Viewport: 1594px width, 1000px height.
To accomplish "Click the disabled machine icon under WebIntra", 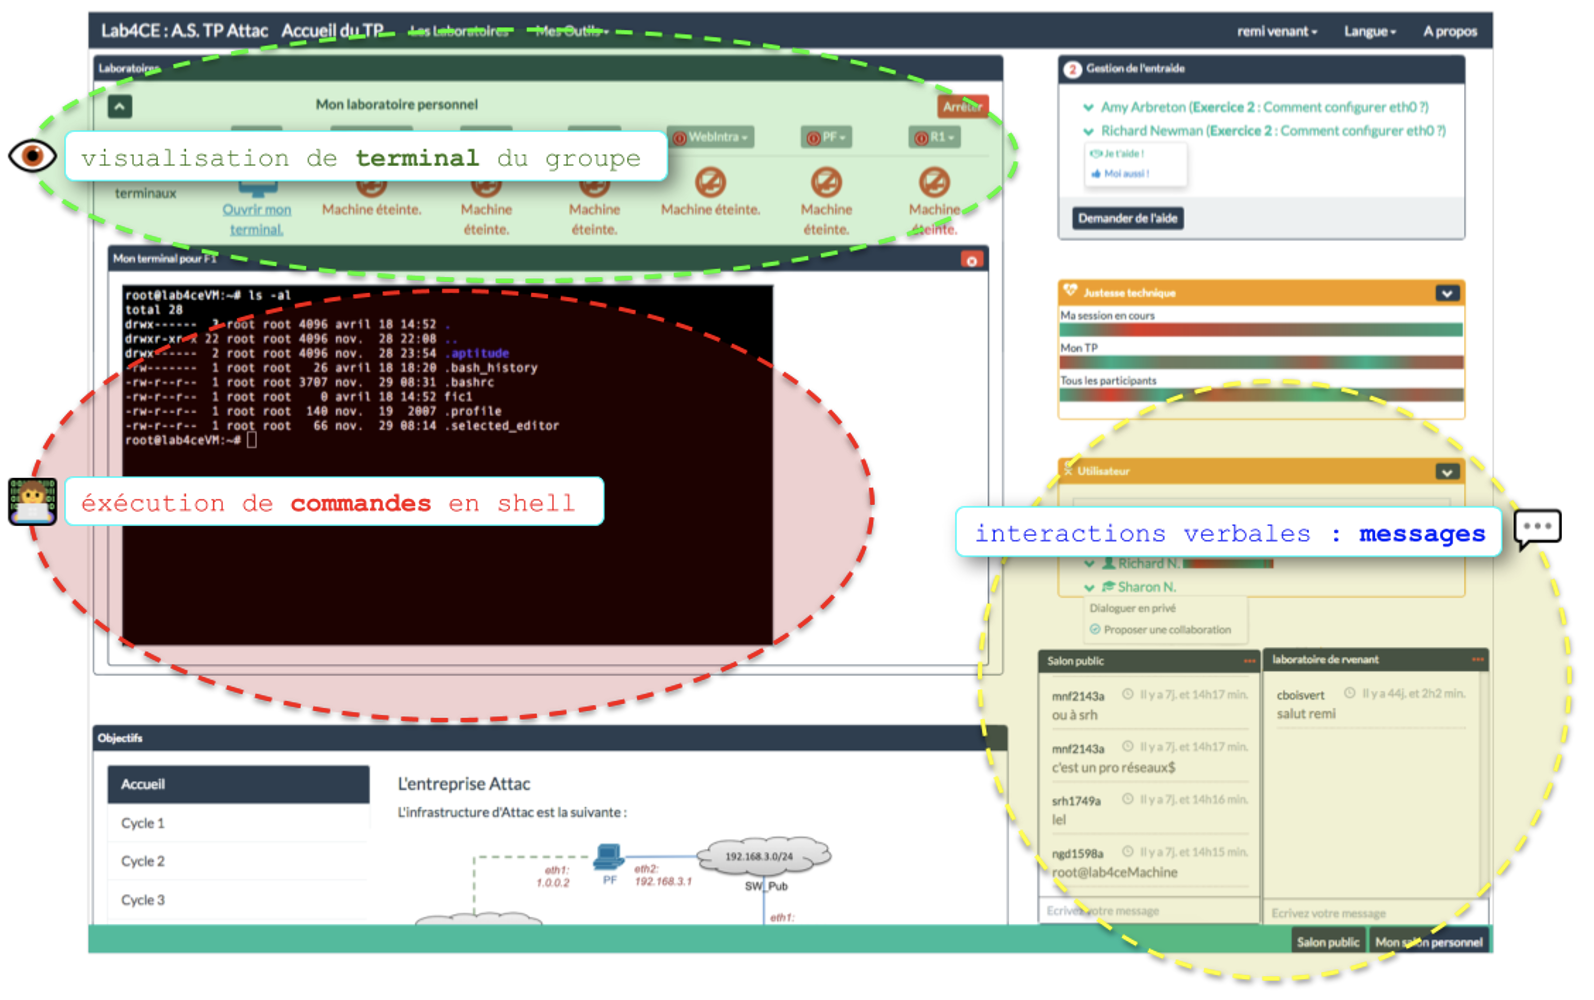I will [x=710, y=182].
